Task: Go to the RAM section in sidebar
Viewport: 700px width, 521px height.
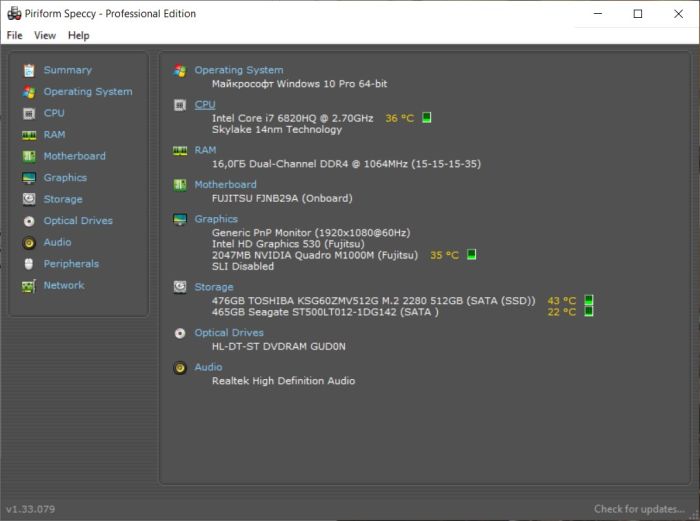Action: [x=54, y=134]
